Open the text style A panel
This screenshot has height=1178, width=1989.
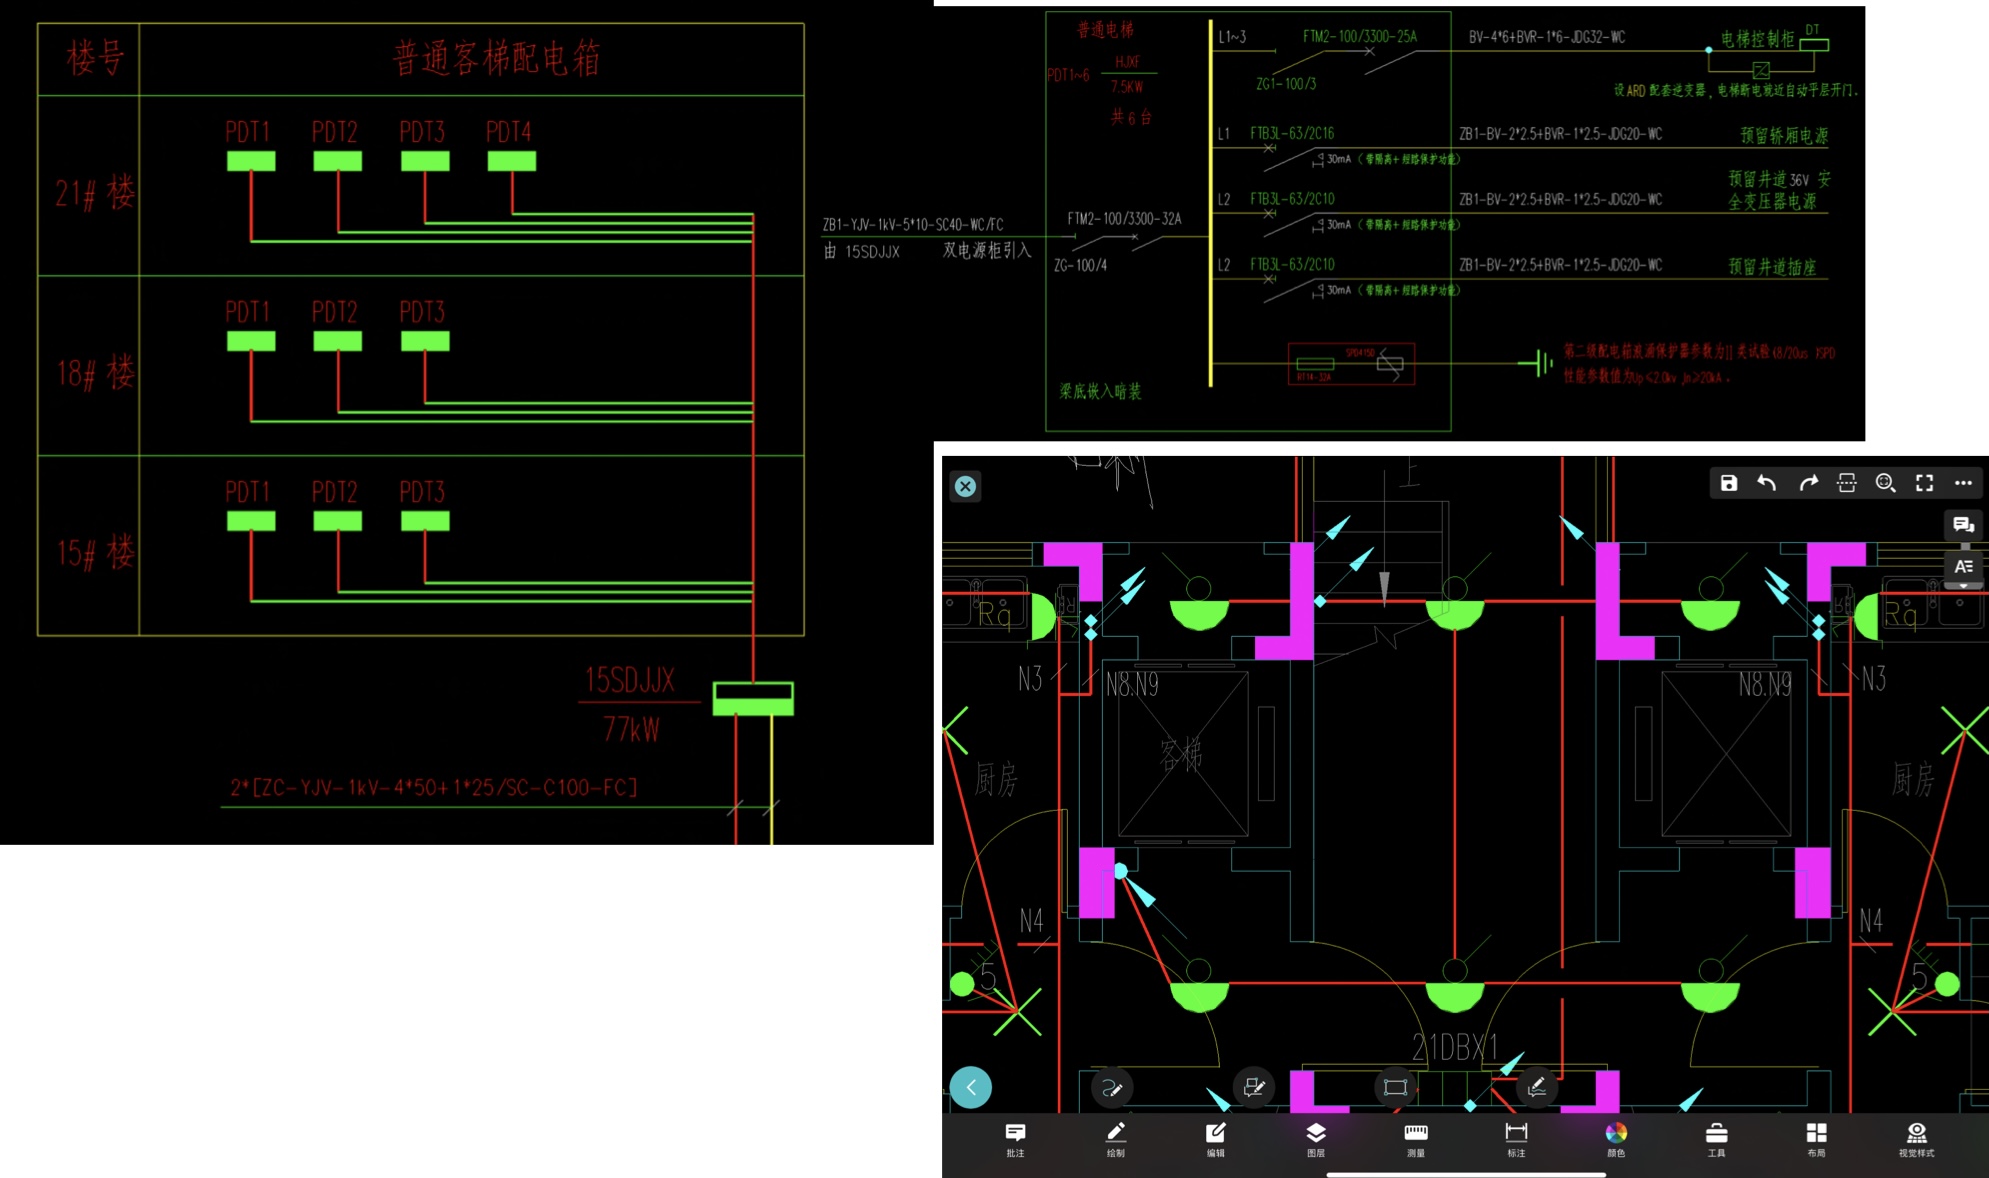[1963, 566]
